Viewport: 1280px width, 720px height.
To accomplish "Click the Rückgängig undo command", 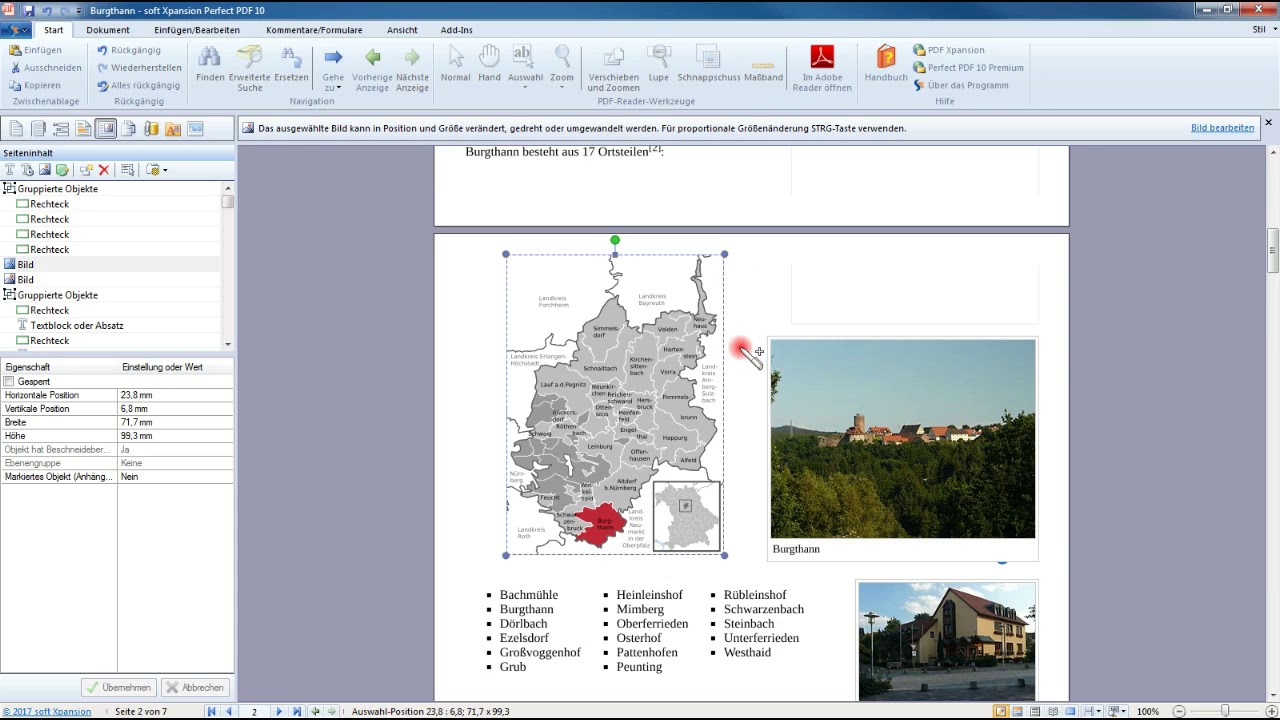I will click(x=129, y=50).
